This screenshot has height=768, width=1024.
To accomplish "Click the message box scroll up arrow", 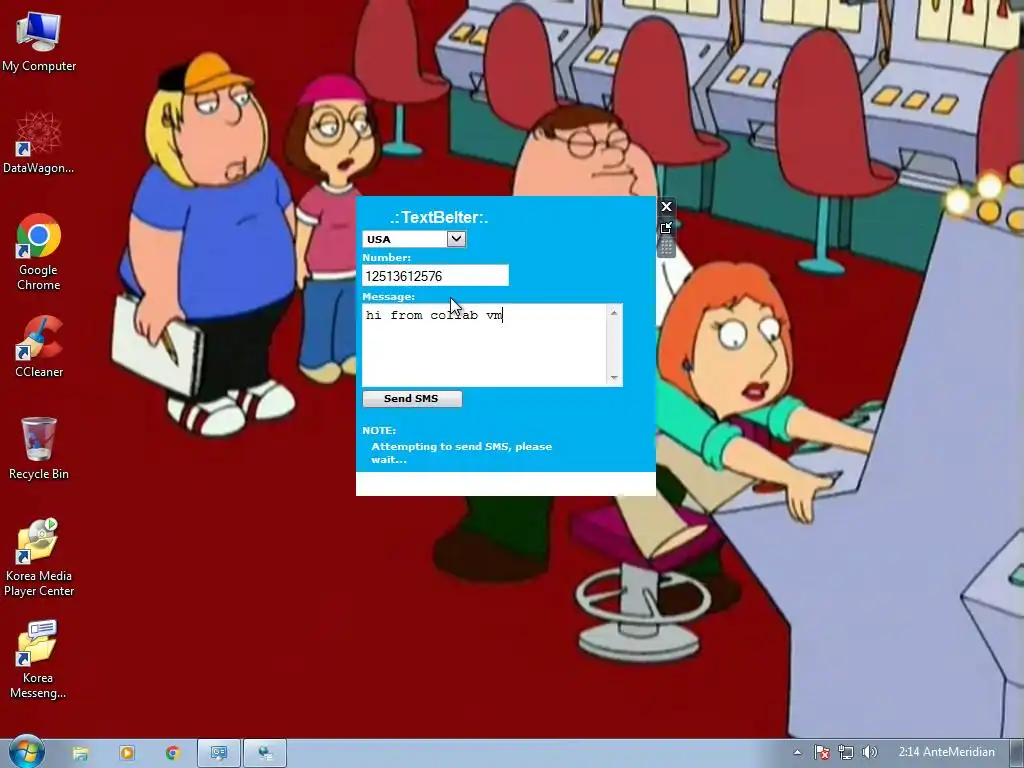I will click(614, 313).
